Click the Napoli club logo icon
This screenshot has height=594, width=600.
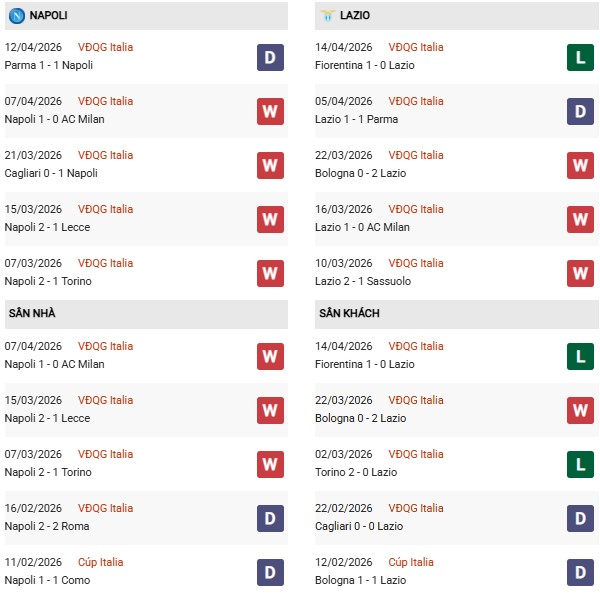pyautogui.click(x=15, y=16)
